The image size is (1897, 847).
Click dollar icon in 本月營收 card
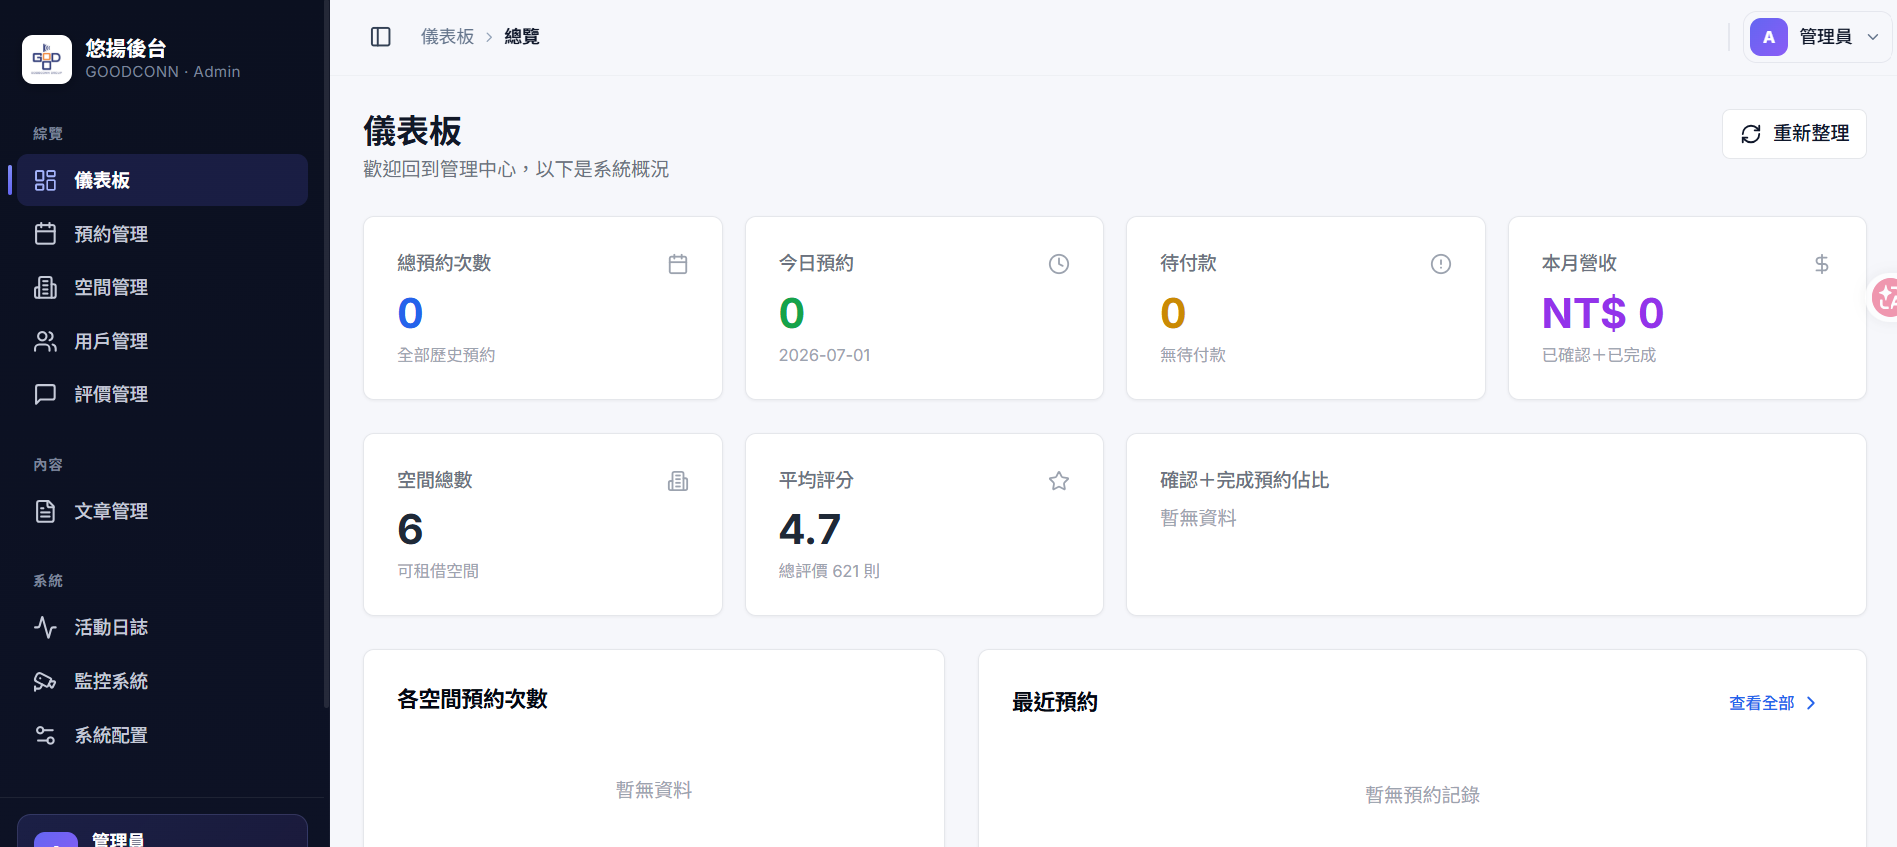[1822, 264]
